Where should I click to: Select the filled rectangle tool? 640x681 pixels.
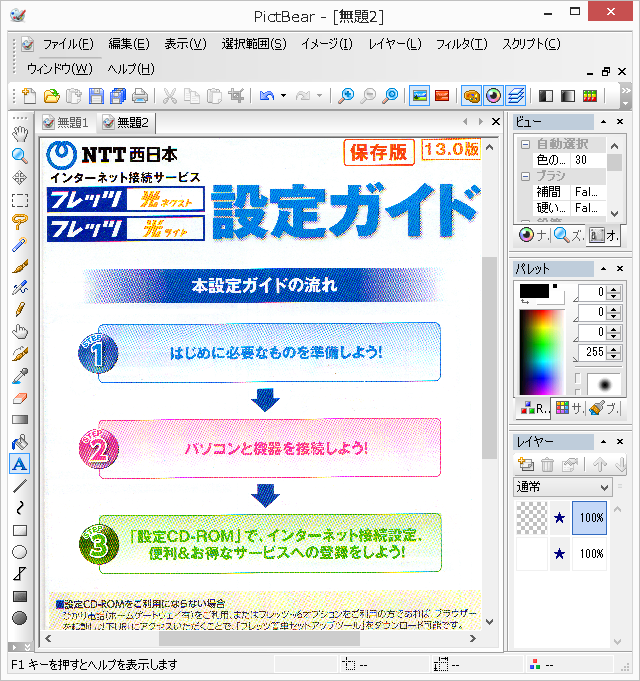[x=20, y=597]
